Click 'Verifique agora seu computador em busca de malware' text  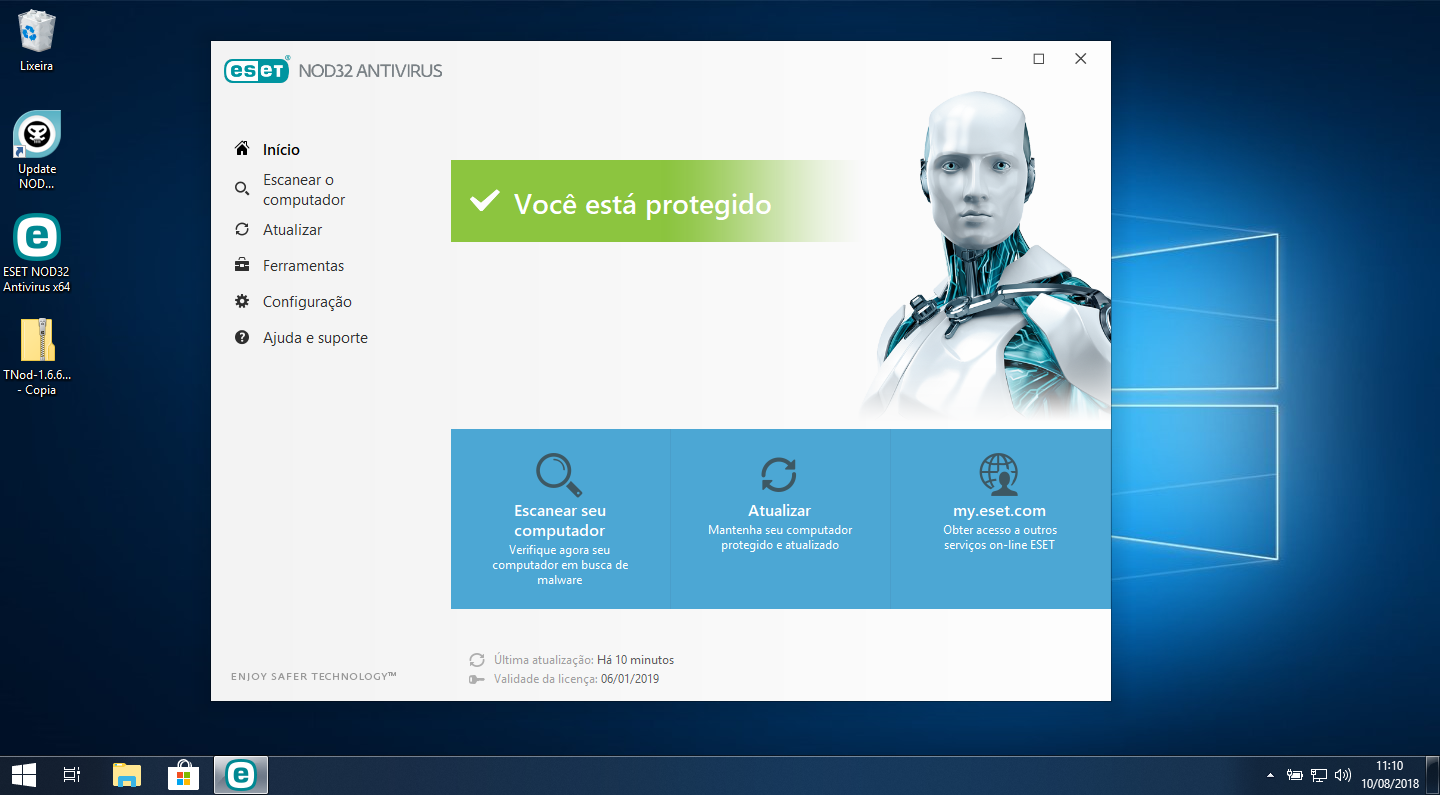pyautogui.click(x=560, y=565)
